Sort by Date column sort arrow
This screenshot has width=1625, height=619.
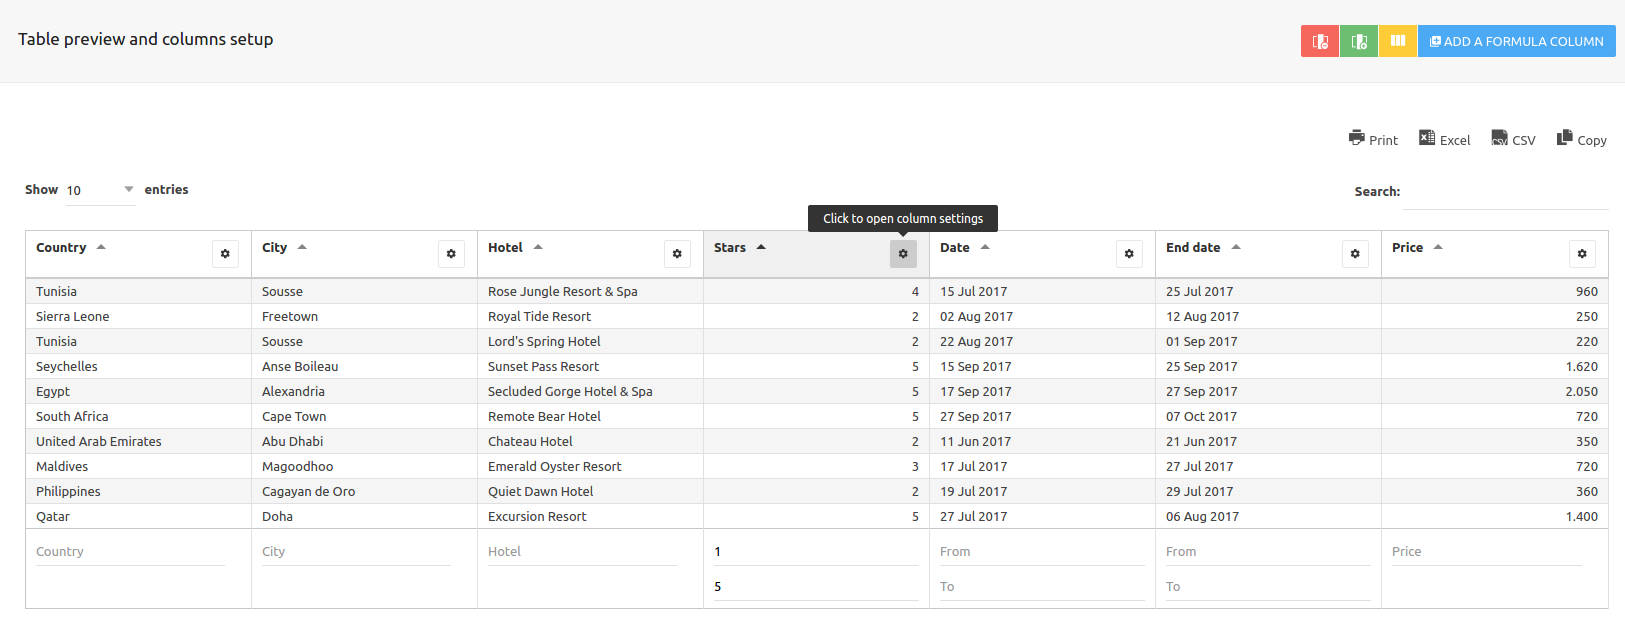point(985,247)
